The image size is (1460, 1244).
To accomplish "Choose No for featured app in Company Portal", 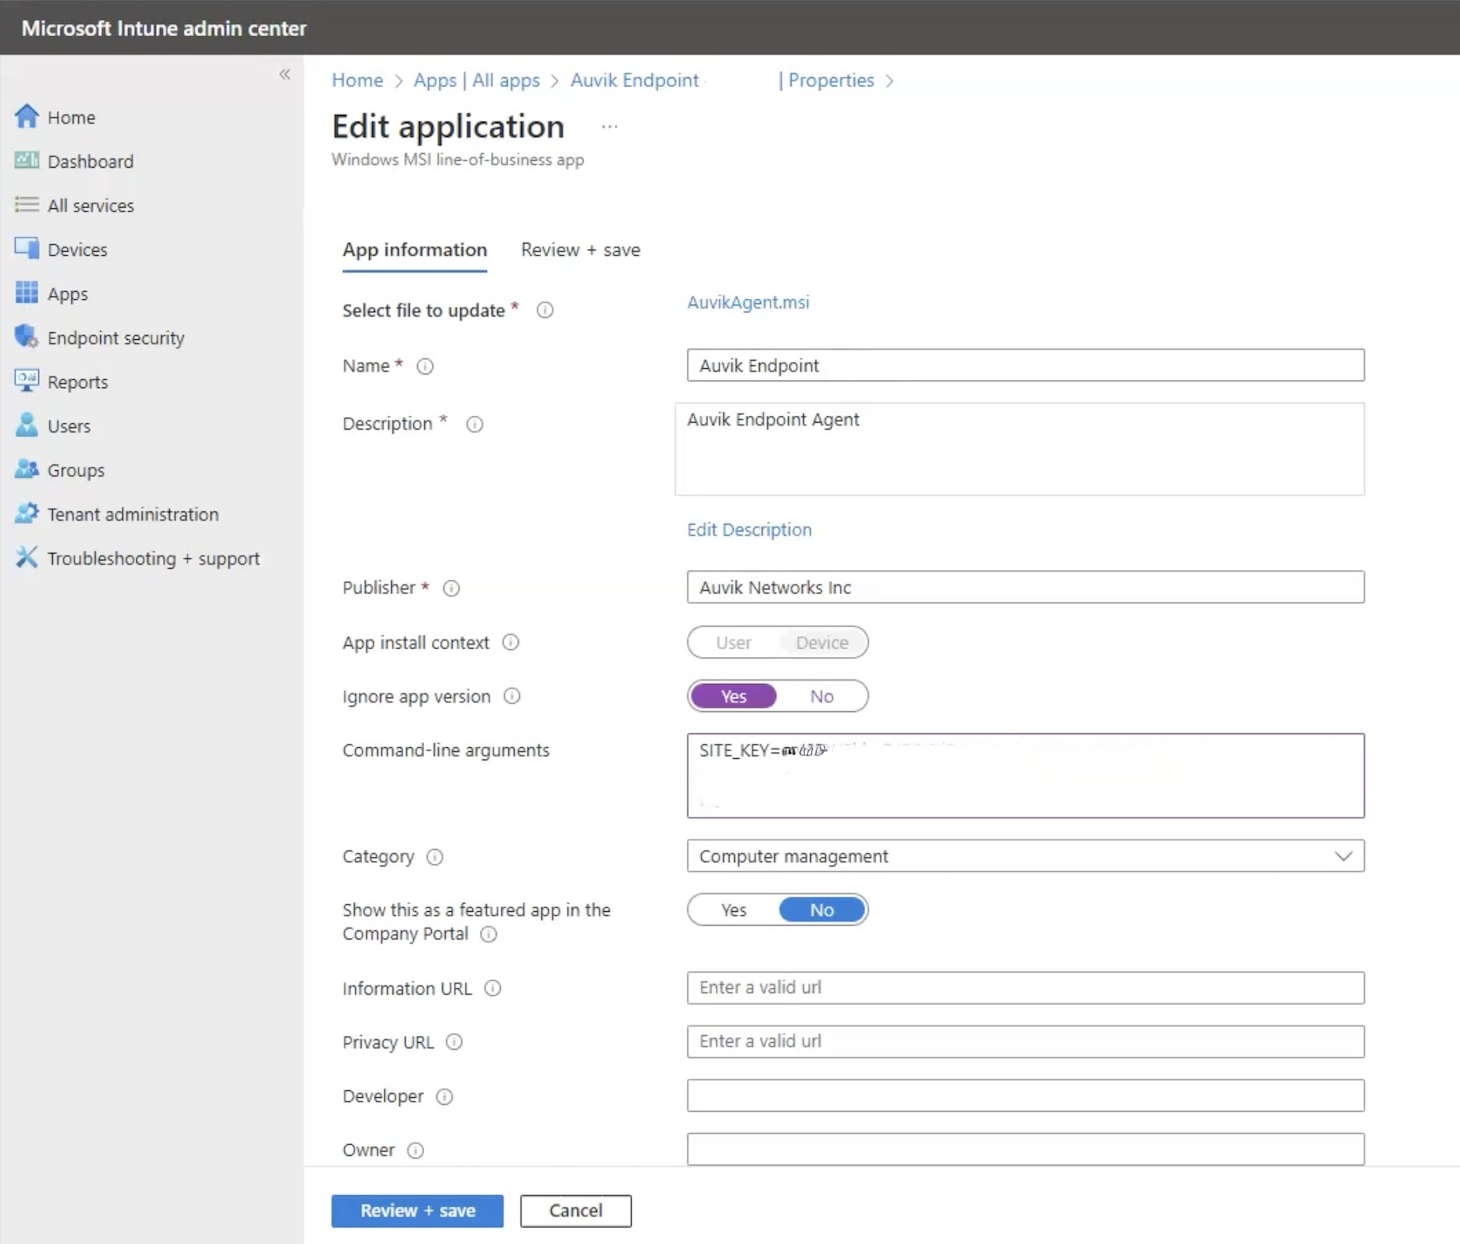I will coord(822,910).
